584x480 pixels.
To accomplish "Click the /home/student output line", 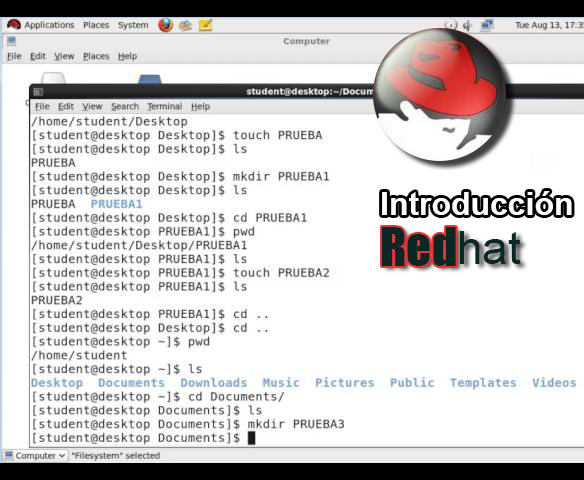I will pos(79,355).
